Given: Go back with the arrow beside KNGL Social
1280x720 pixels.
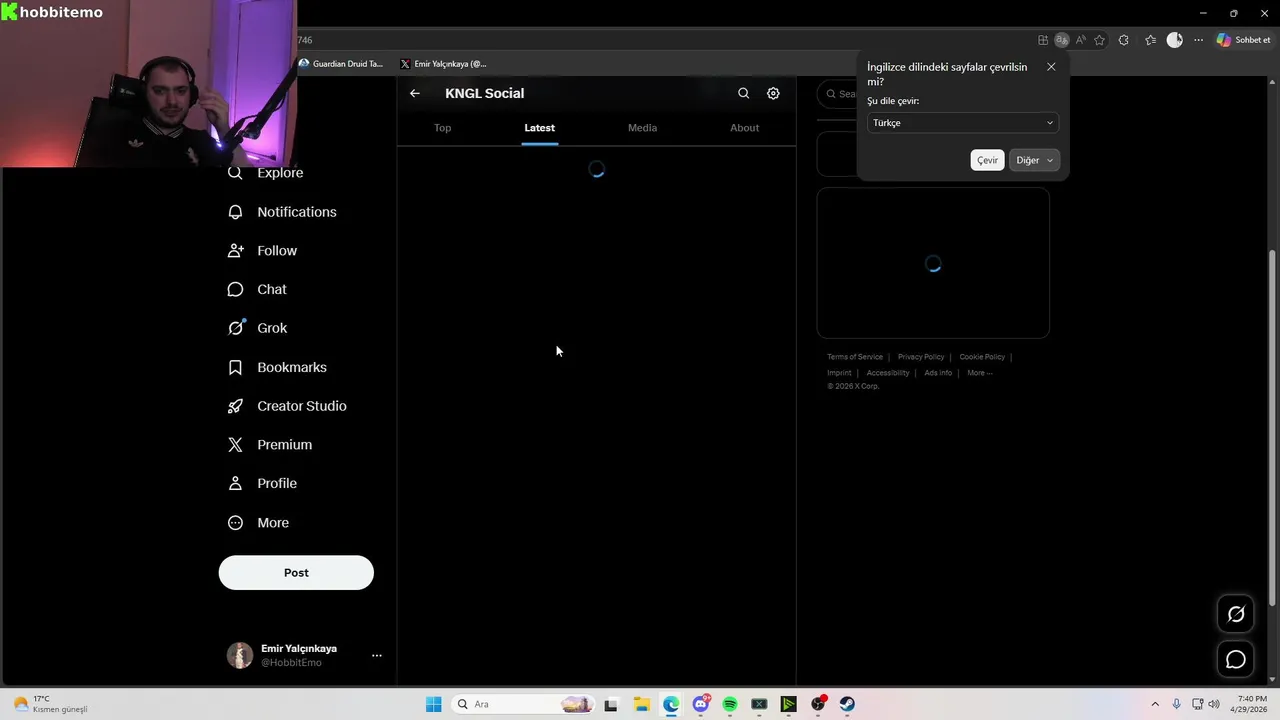Looking at the screenshot, I should tap(415, 93).
